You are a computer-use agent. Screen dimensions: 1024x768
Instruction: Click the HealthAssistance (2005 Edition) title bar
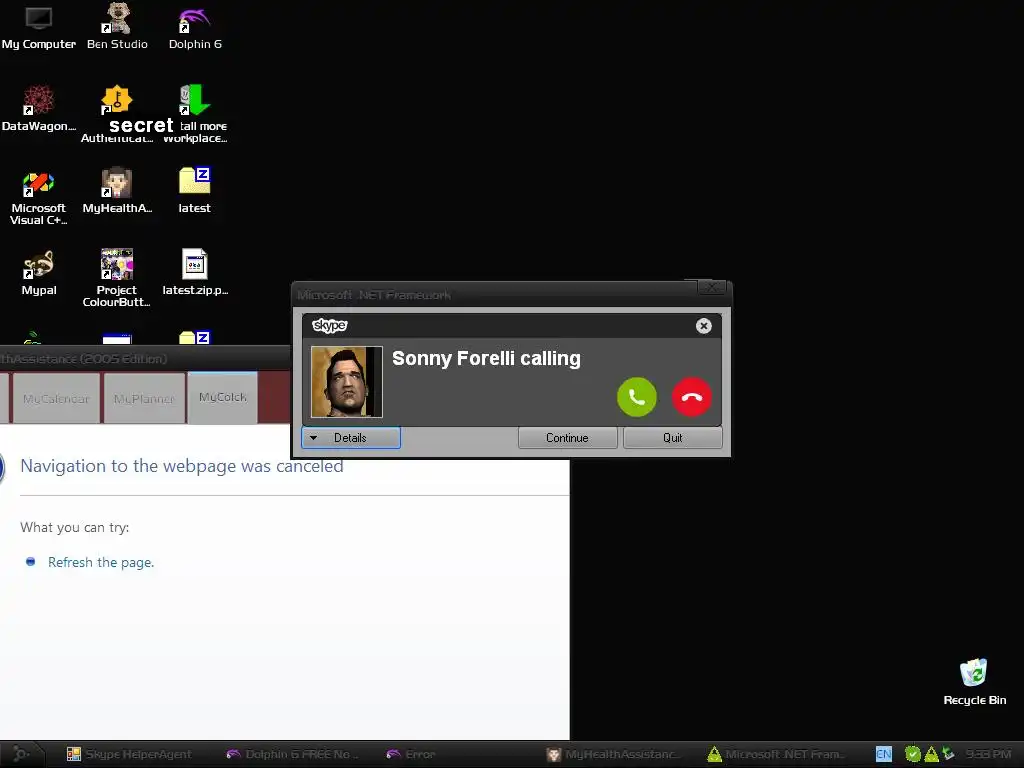pyautogui.click(x=145, y=359)
